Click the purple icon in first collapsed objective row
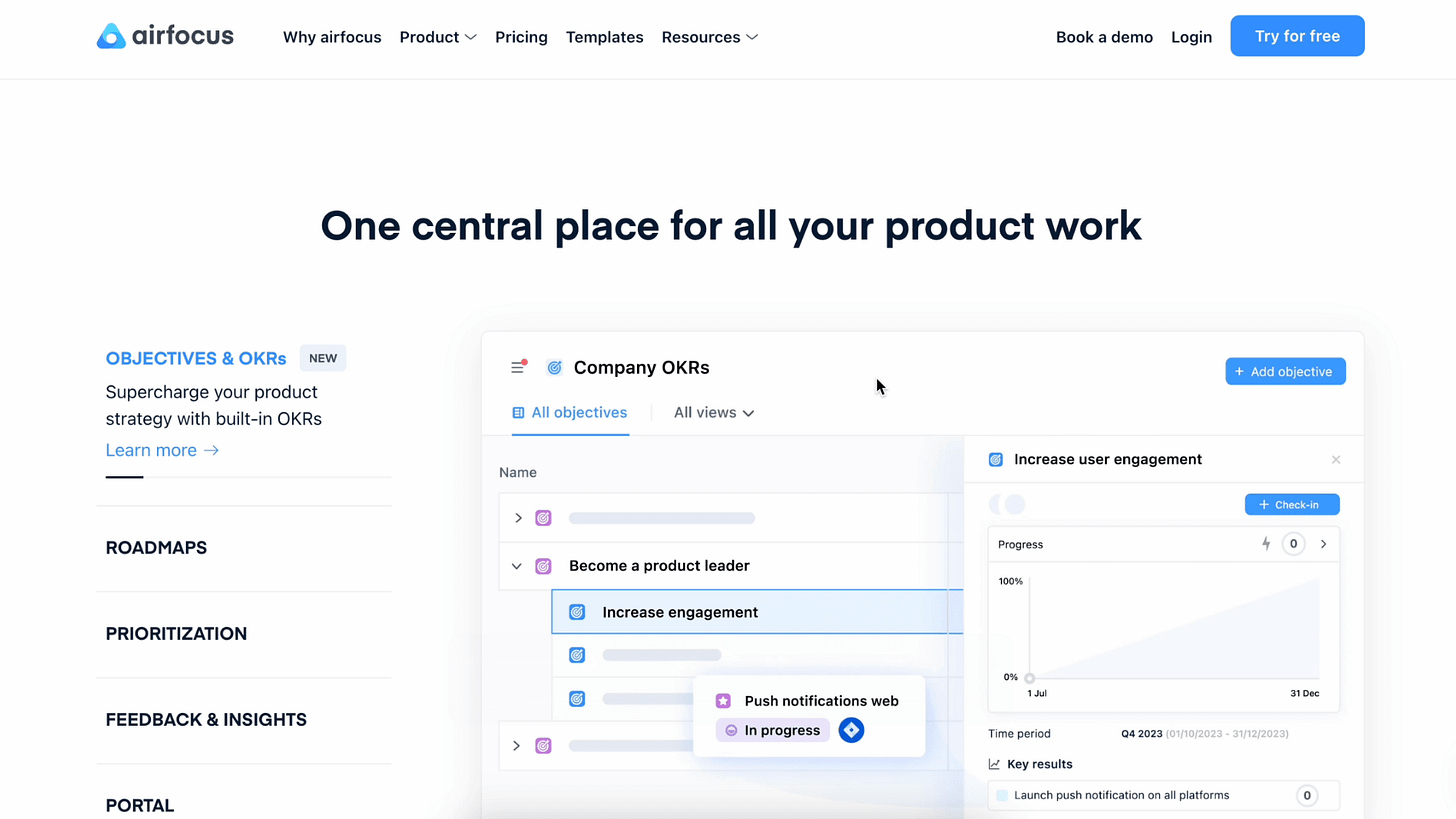The image size is (1456, 819). [543, 518]
